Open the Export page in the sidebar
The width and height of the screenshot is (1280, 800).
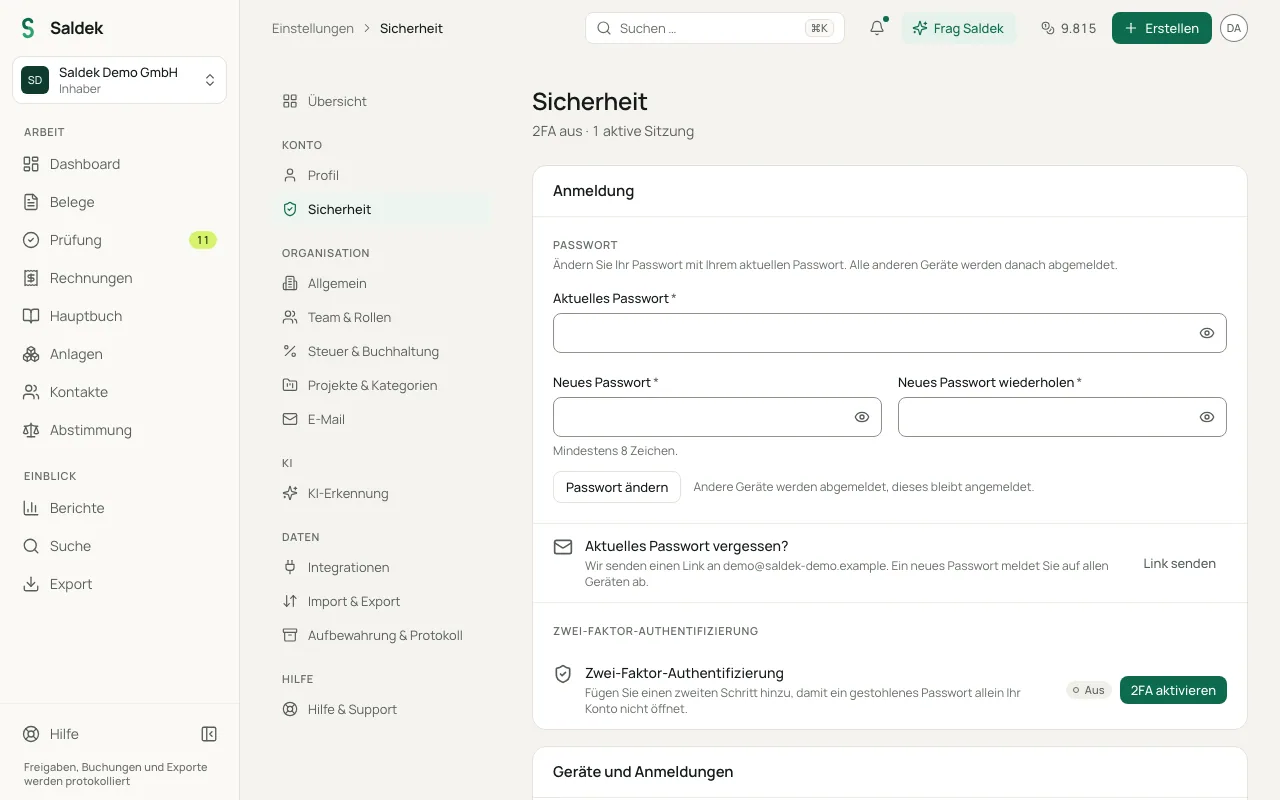[120, 584]
